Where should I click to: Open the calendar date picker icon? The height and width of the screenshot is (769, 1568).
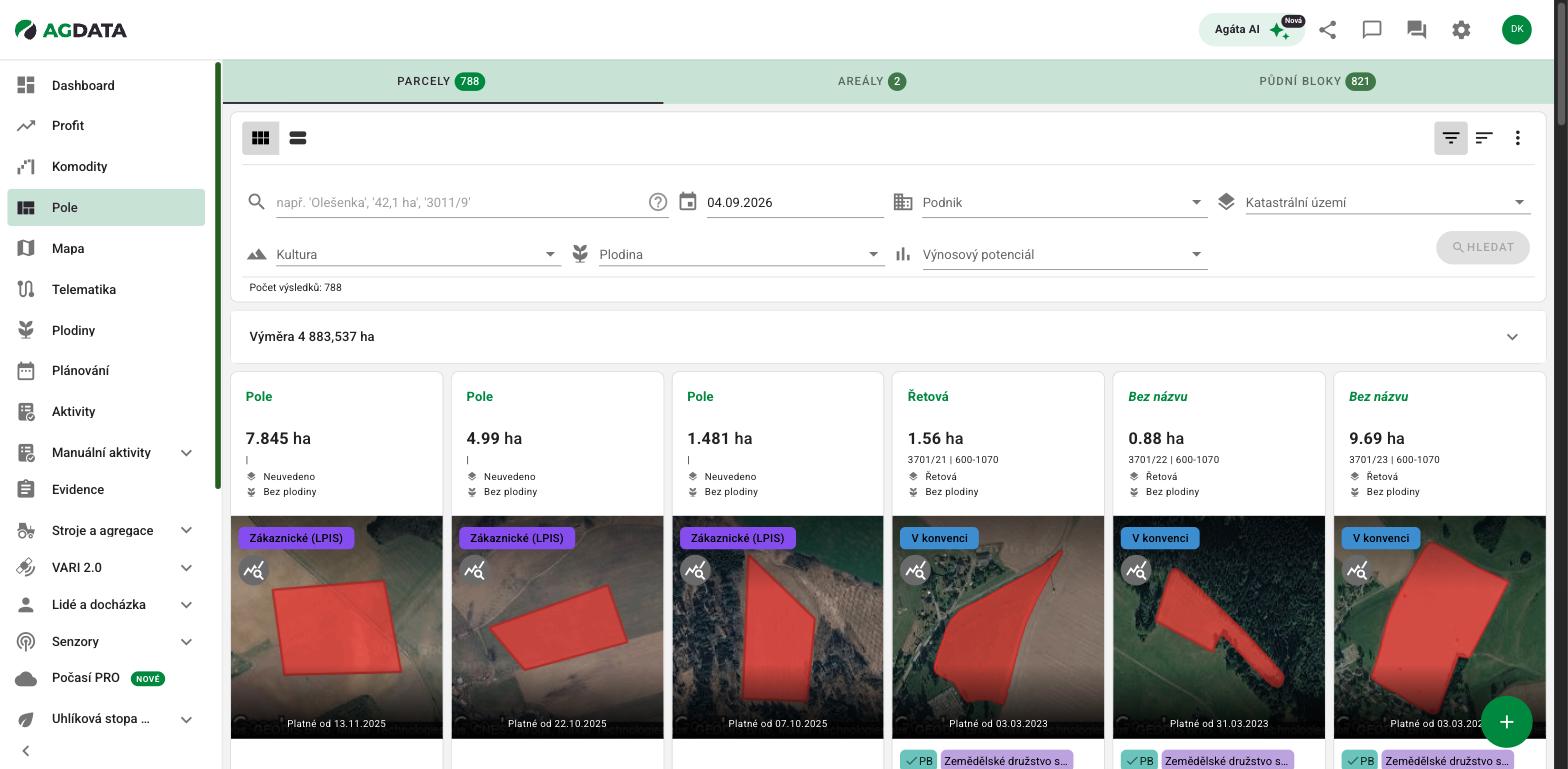688,202
